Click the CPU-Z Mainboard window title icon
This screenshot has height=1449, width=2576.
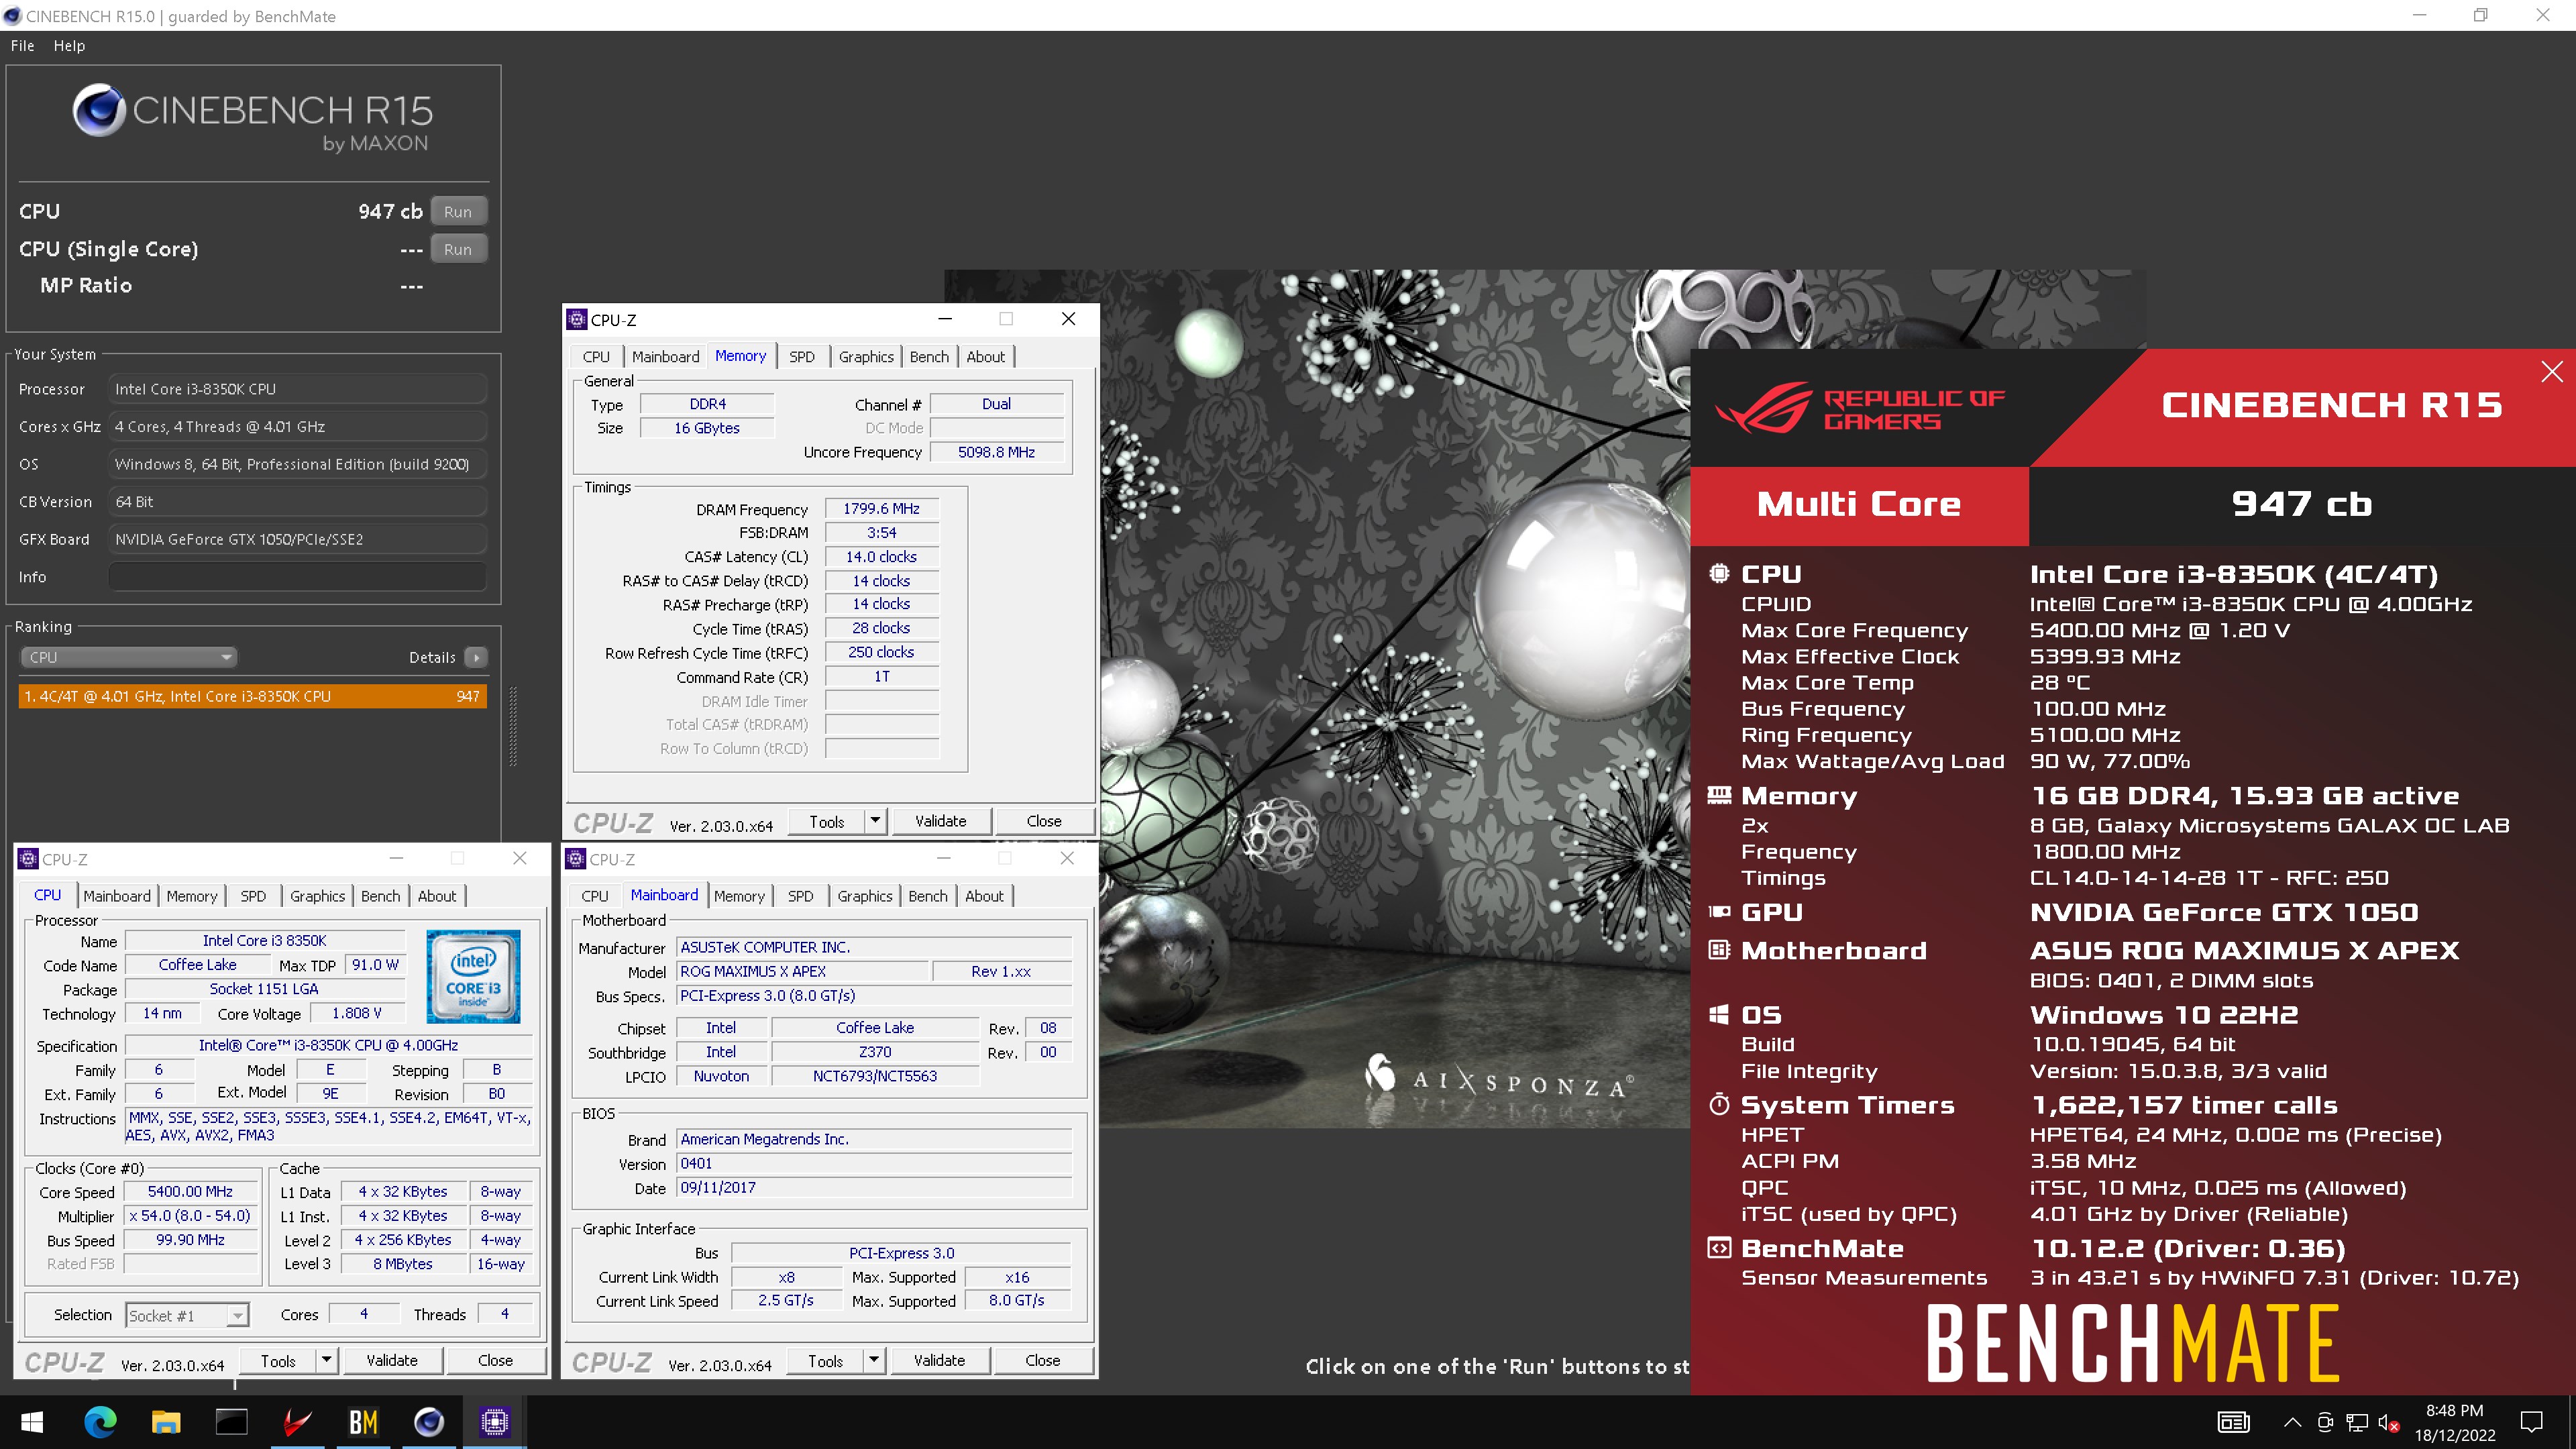576,859
